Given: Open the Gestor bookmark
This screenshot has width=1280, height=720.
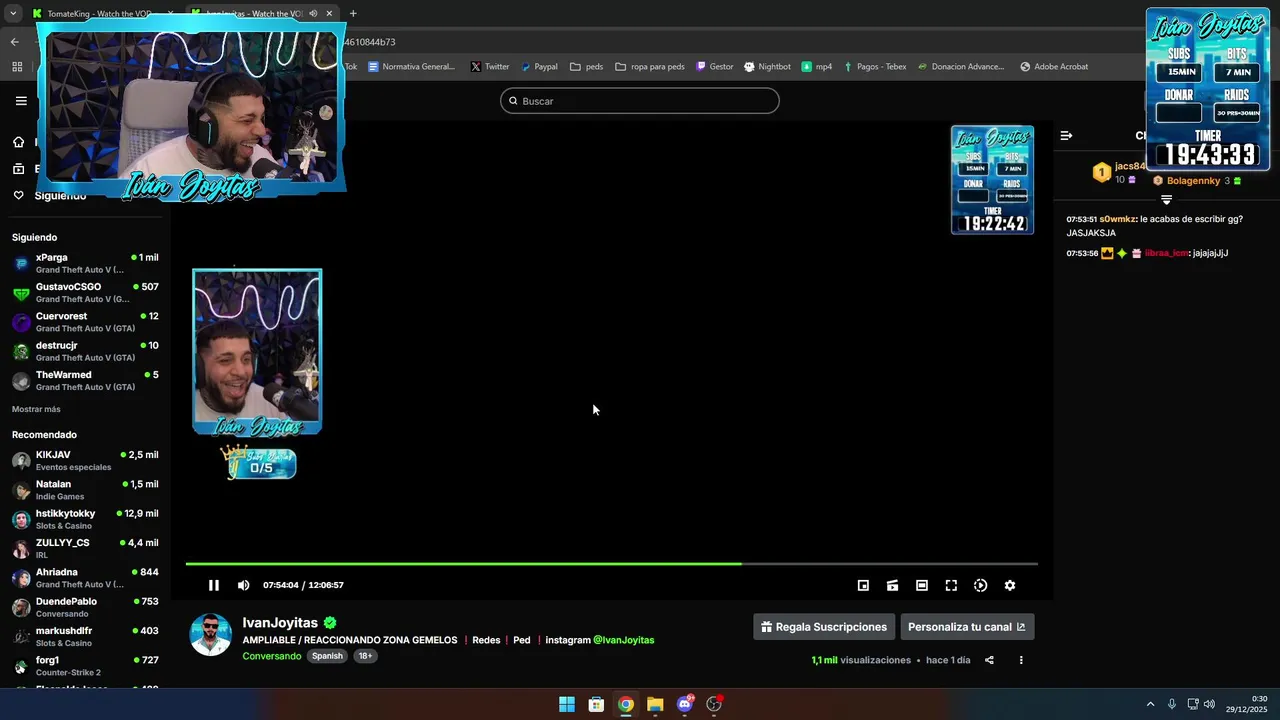Looking at the screenshot, I should [x=714, y=67].
